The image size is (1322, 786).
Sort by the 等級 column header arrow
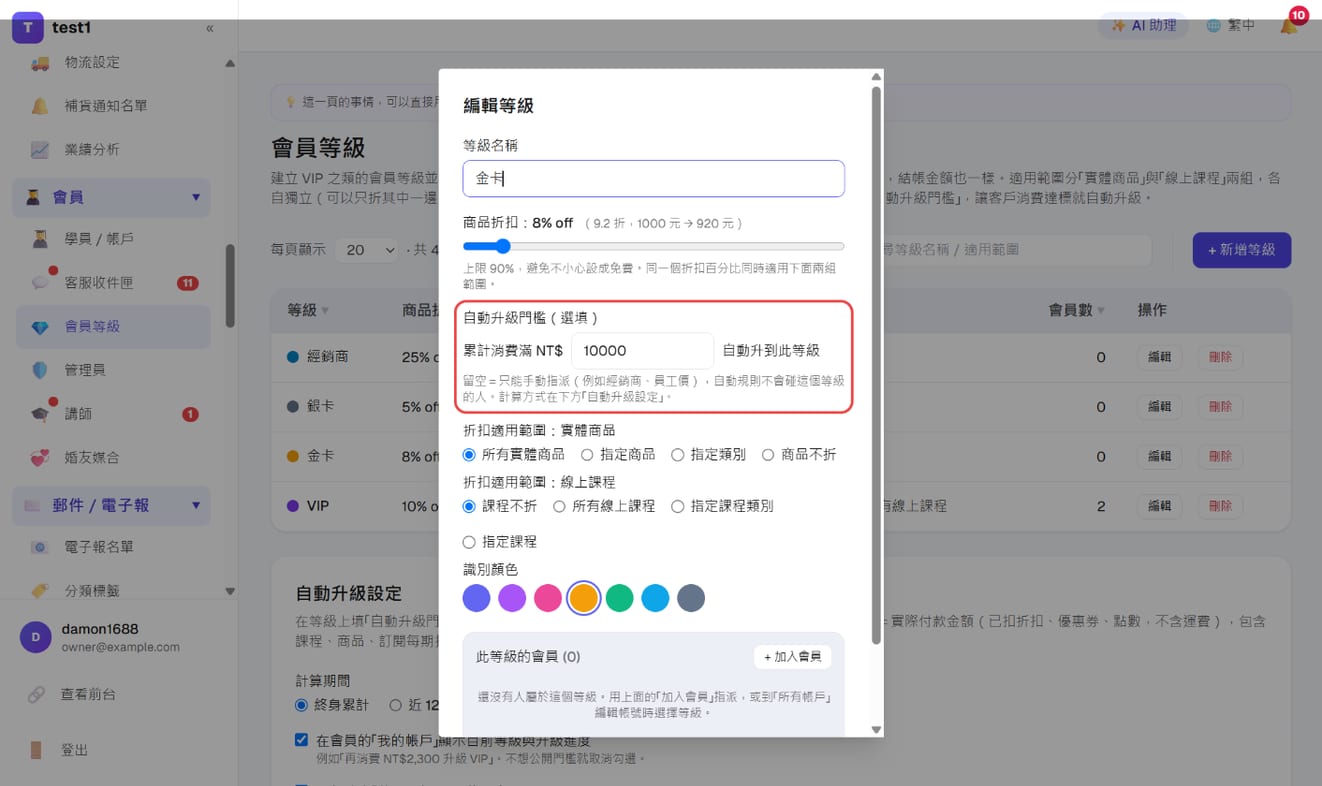(325, 311)
